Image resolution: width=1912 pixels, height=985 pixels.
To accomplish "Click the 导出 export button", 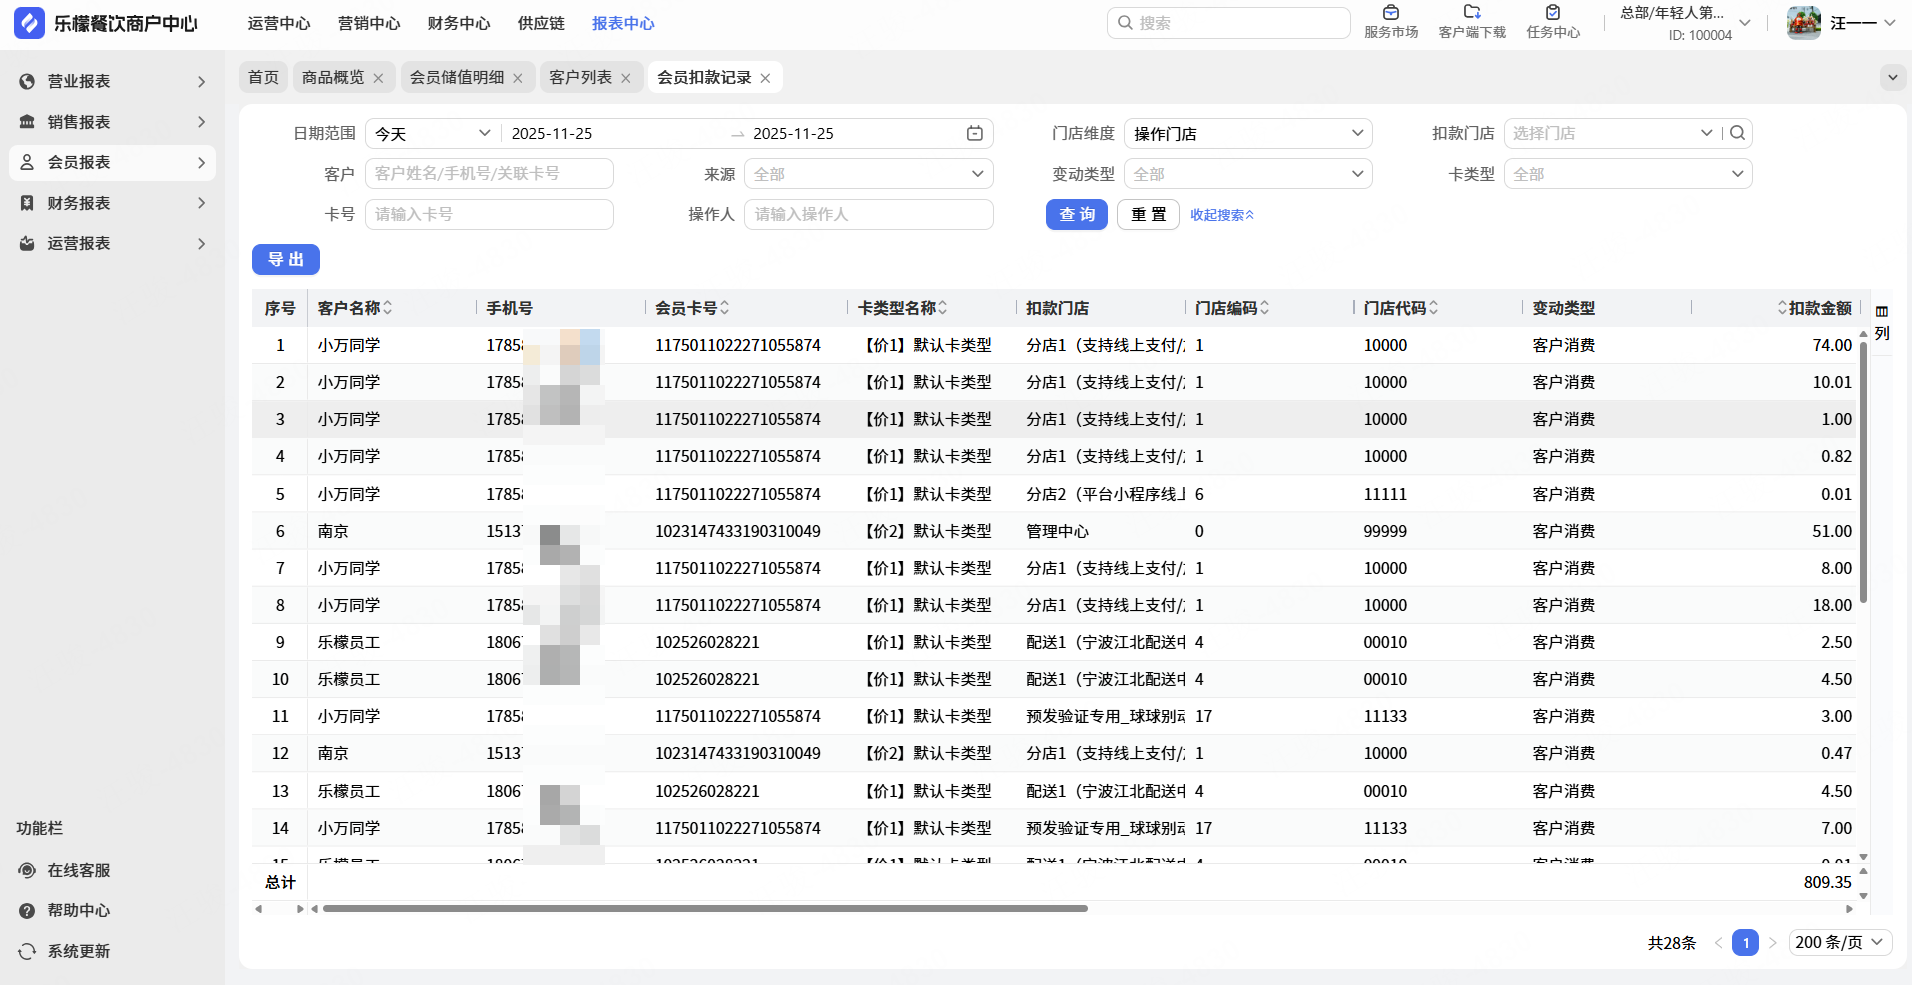I will (285, 260).
